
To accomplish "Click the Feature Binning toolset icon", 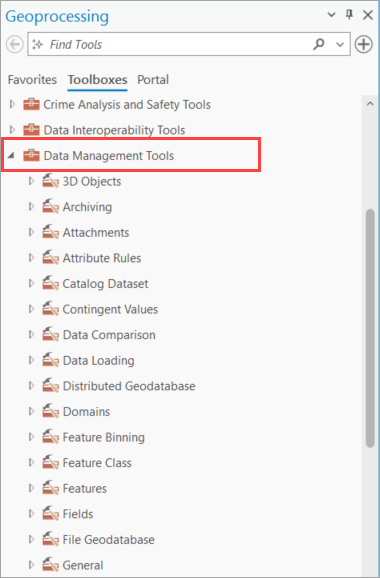I will 50,437.
